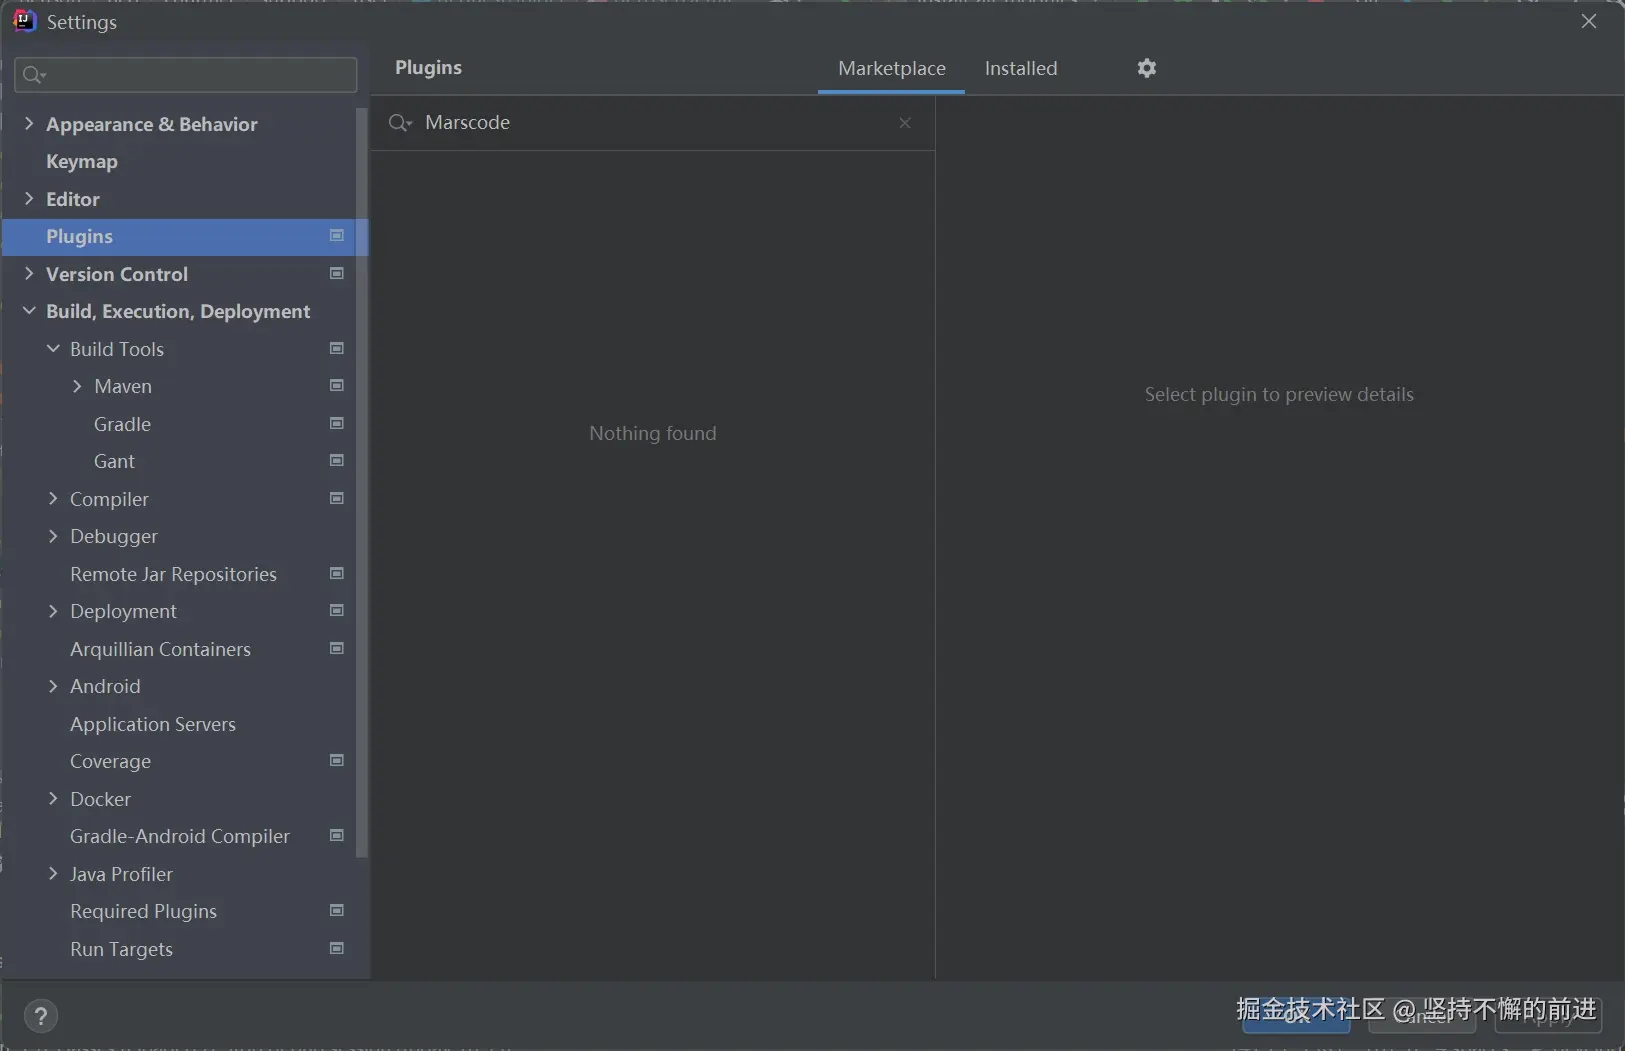
Task: Click the project-level icon beside Deployment
Action: click(x=337, y=610)
